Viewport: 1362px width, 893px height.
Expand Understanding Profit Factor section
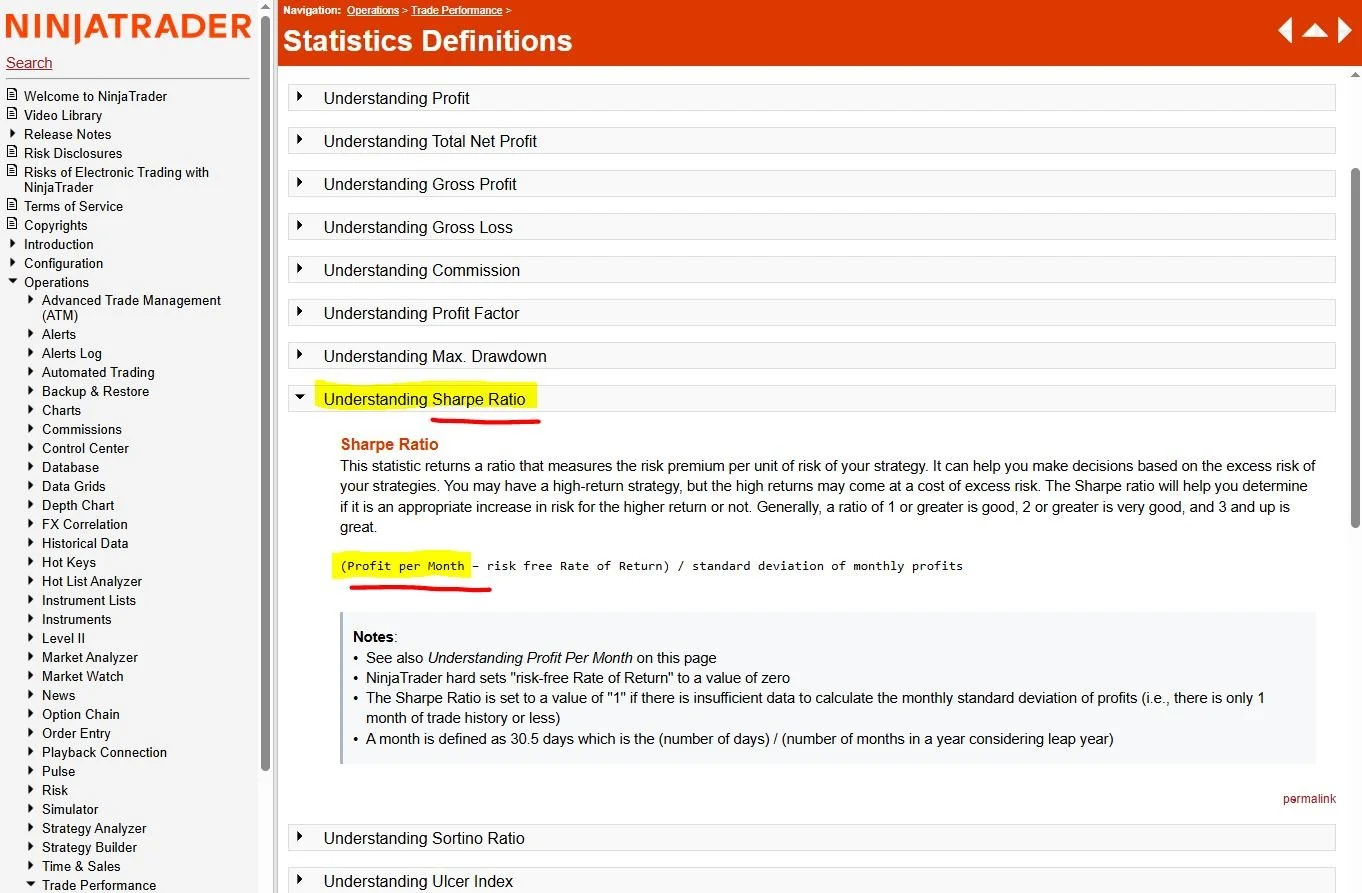[x=811, y=313]
